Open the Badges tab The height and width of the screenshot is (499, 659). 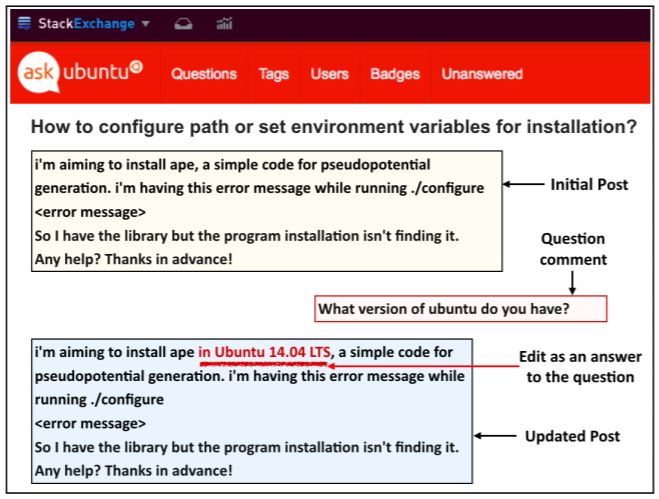tap(395, 74)
